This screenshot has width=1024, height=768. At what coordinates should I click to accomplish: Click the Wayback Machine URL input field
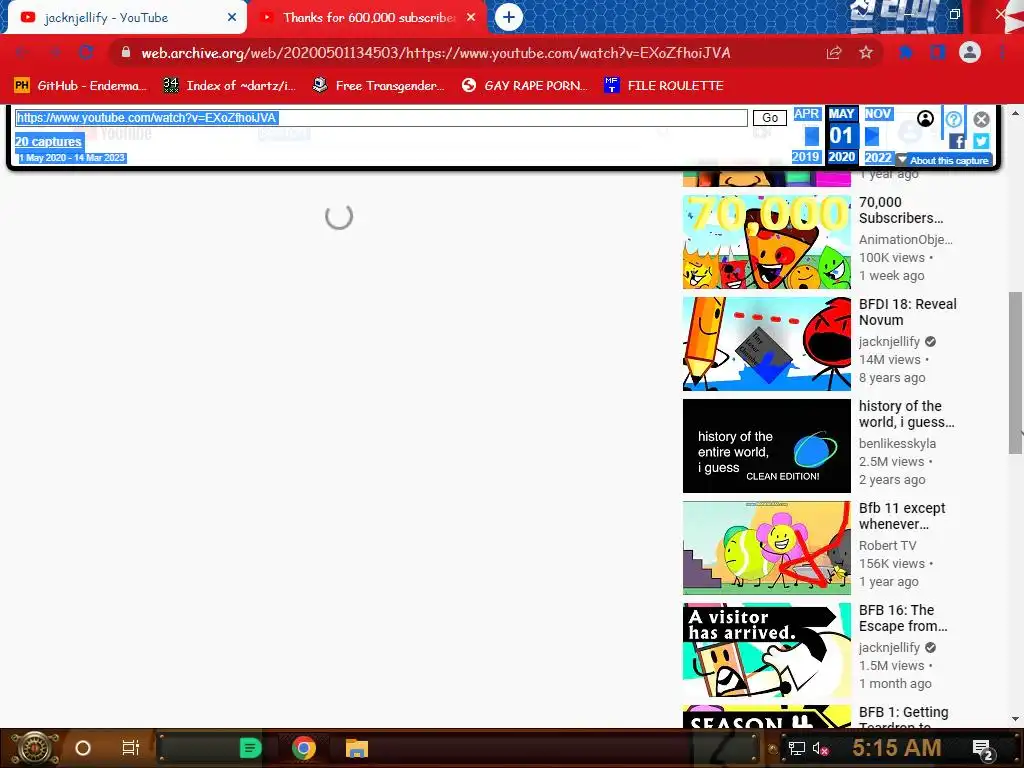(x=381, y=118)
